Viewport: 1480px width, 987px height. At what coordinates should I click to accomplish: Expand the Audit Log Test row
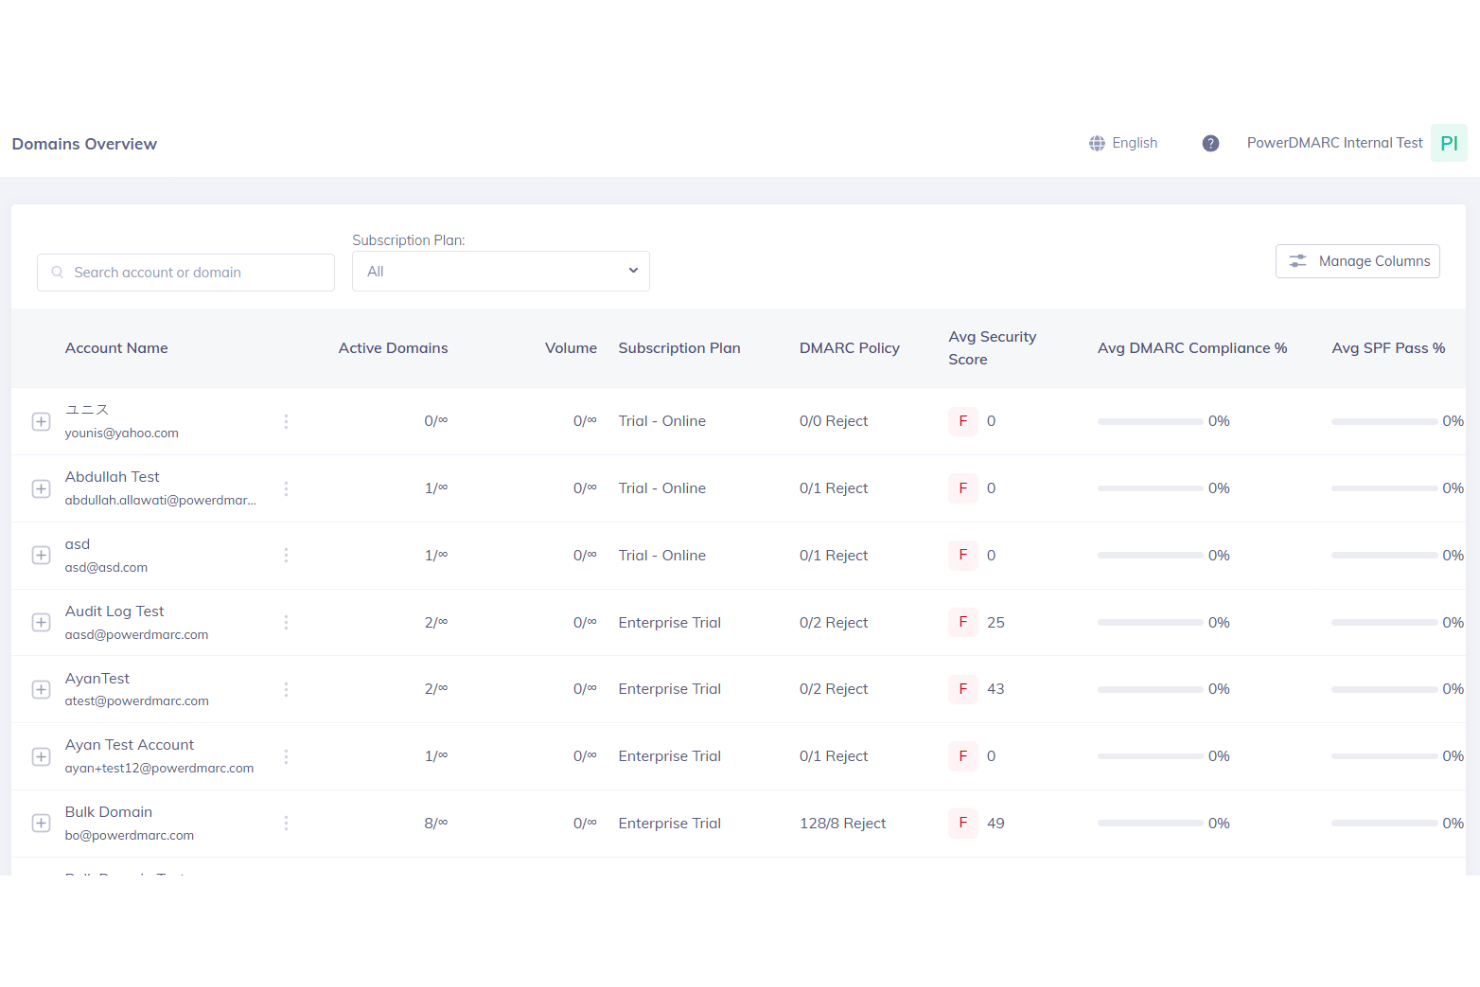point(41,622)
